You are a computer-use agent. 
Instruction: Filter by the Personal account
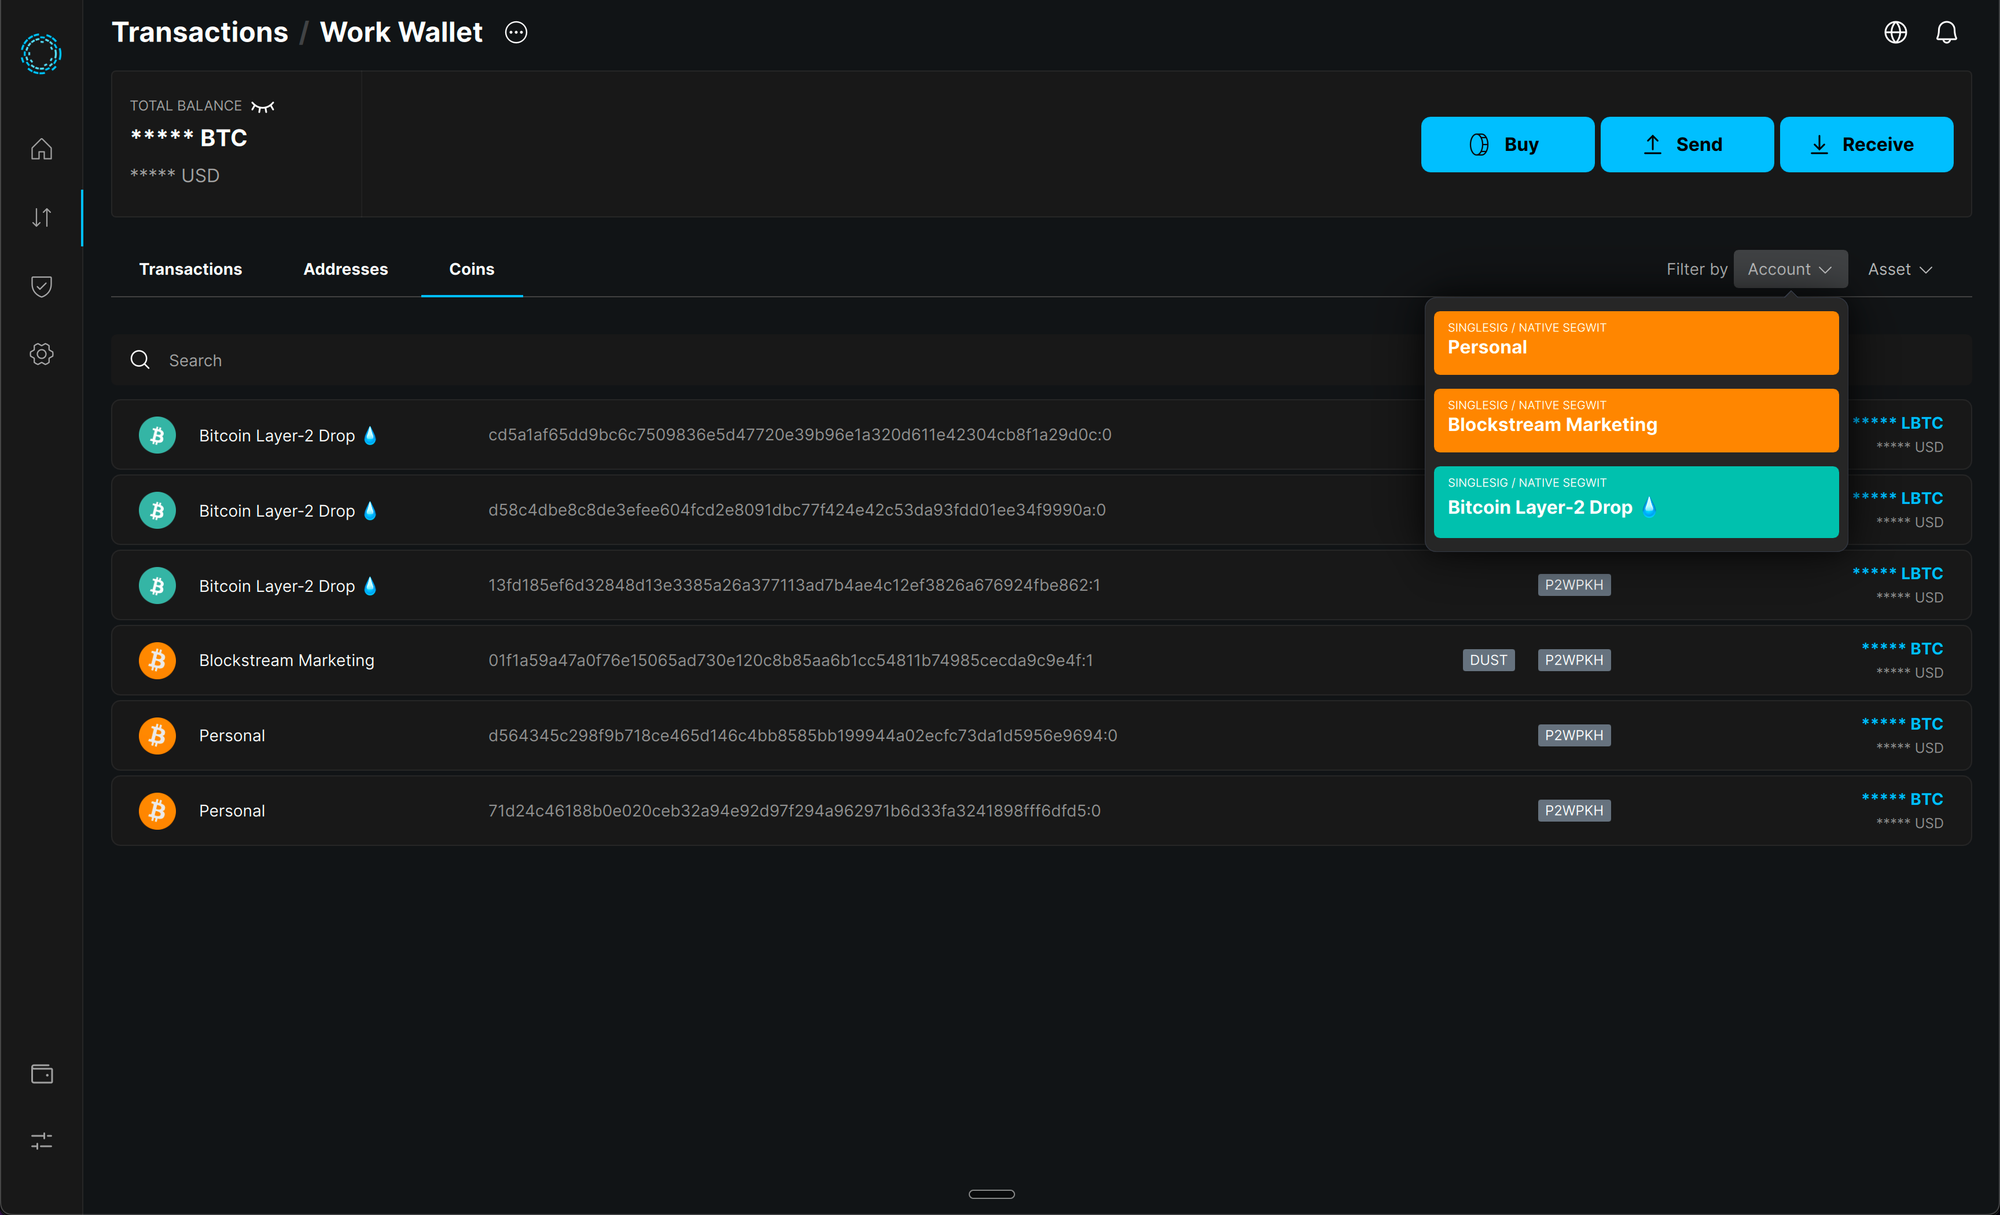[x=1636, y=342]
